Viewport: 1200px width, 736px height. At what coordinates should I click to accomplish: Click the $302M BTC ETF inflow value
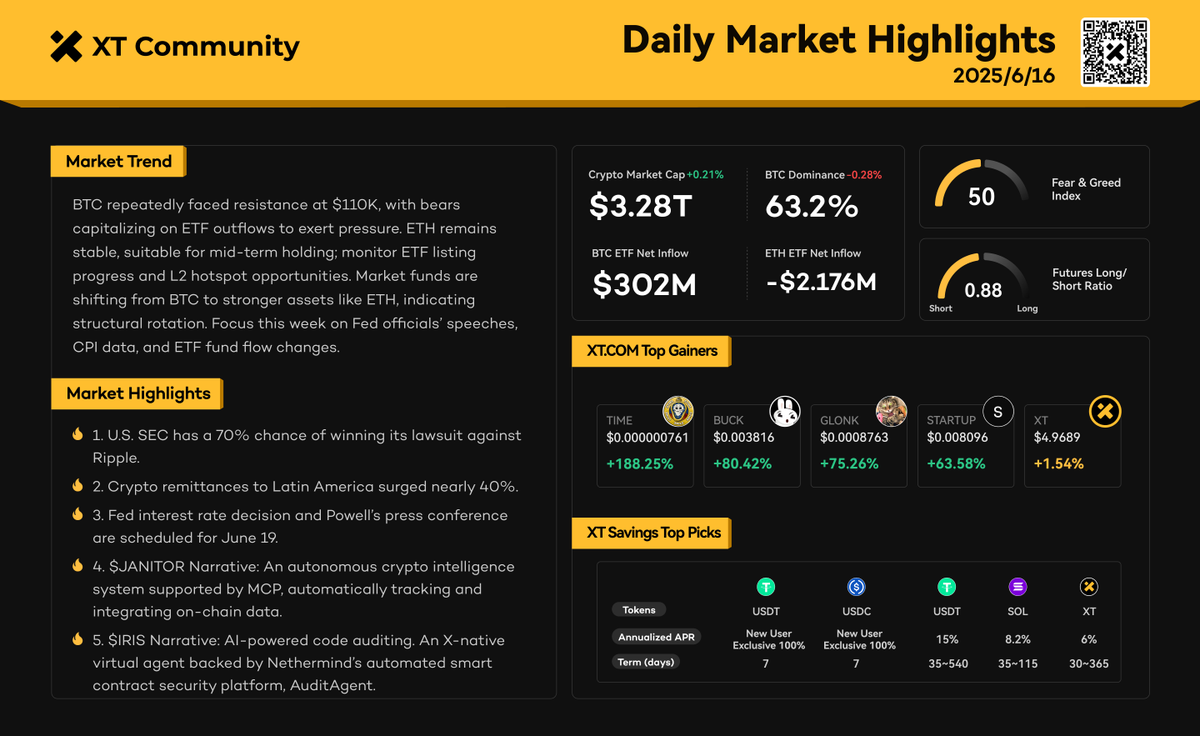click(644, 285)
